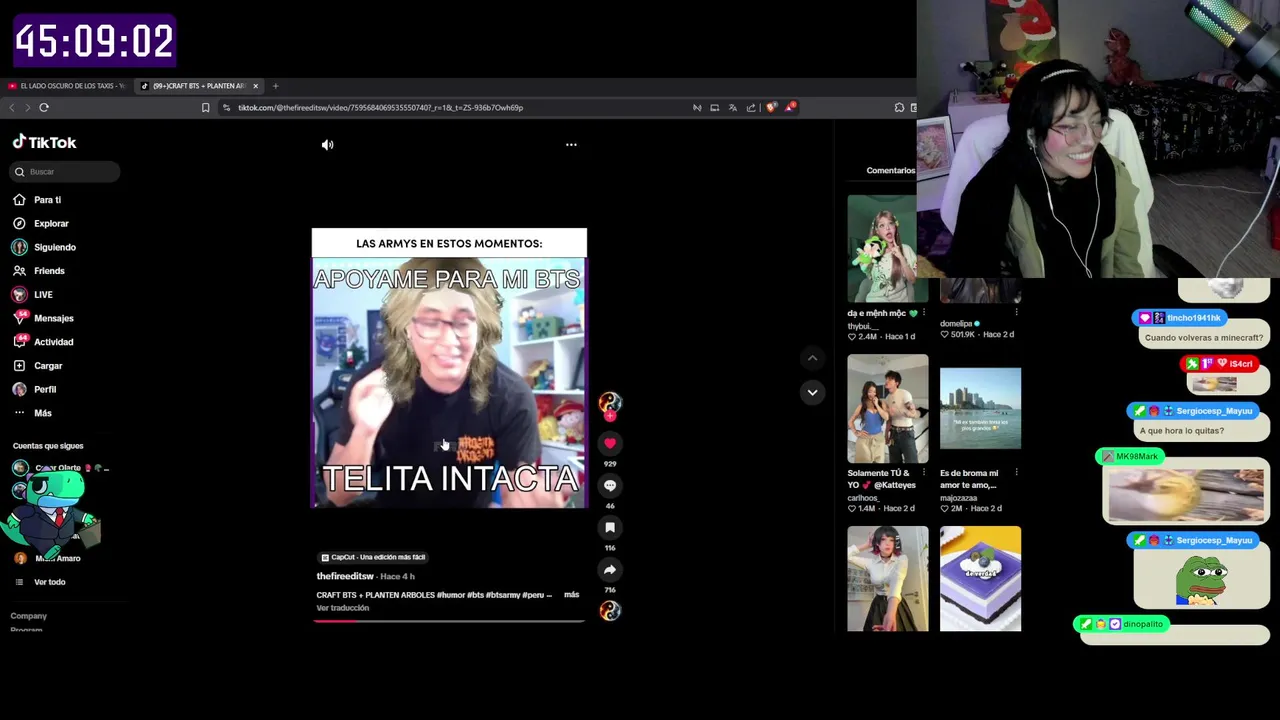Open Company footer link
1280x720 pixels.
click(28, 616)
